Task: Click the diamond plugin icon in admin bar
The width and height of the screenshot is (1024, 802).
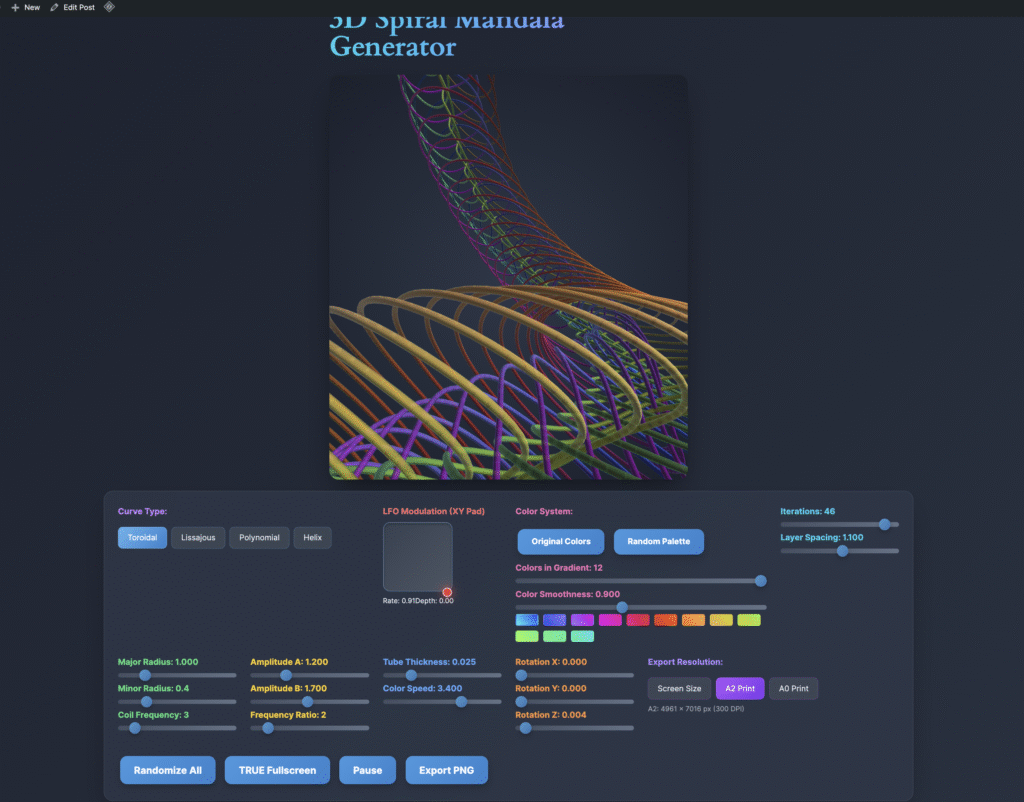Action: coord(109,7)
